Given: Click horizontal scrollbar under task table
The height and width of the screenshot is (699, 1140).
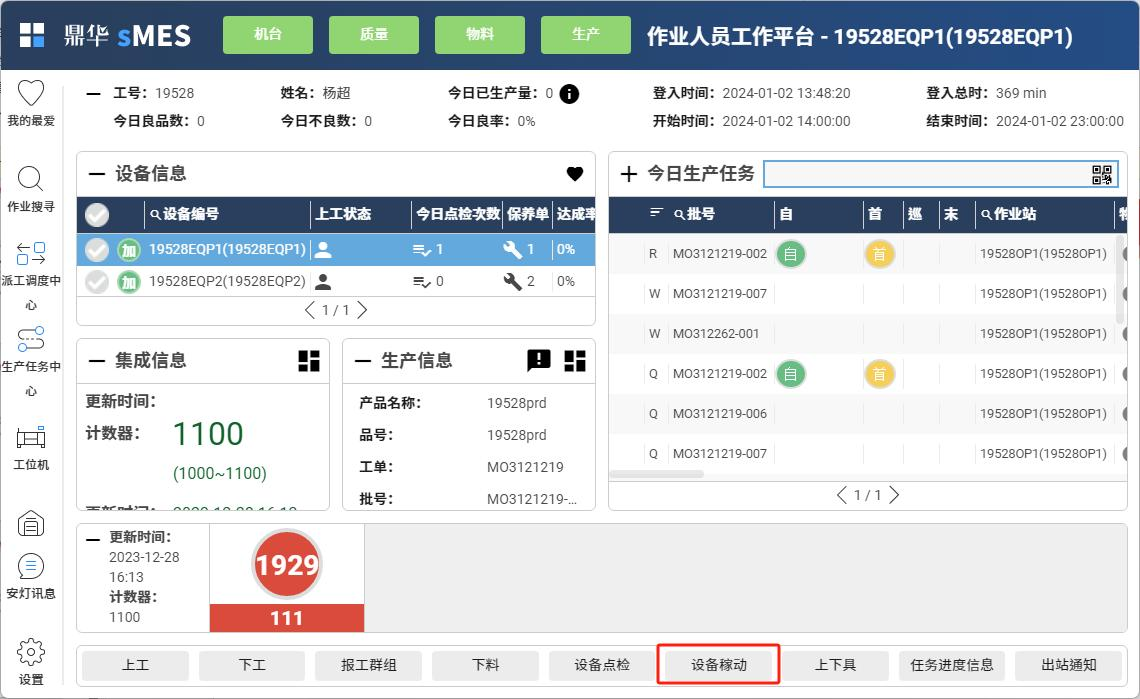Looking at the screenshot, I should point(657,474).
